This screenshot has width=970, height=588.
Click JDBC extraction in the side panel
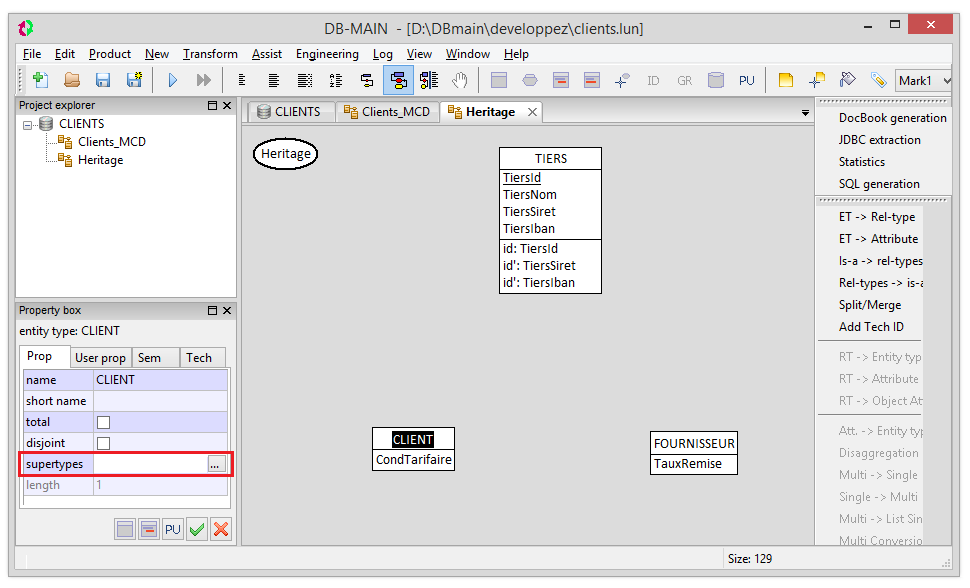pos(880,140)
